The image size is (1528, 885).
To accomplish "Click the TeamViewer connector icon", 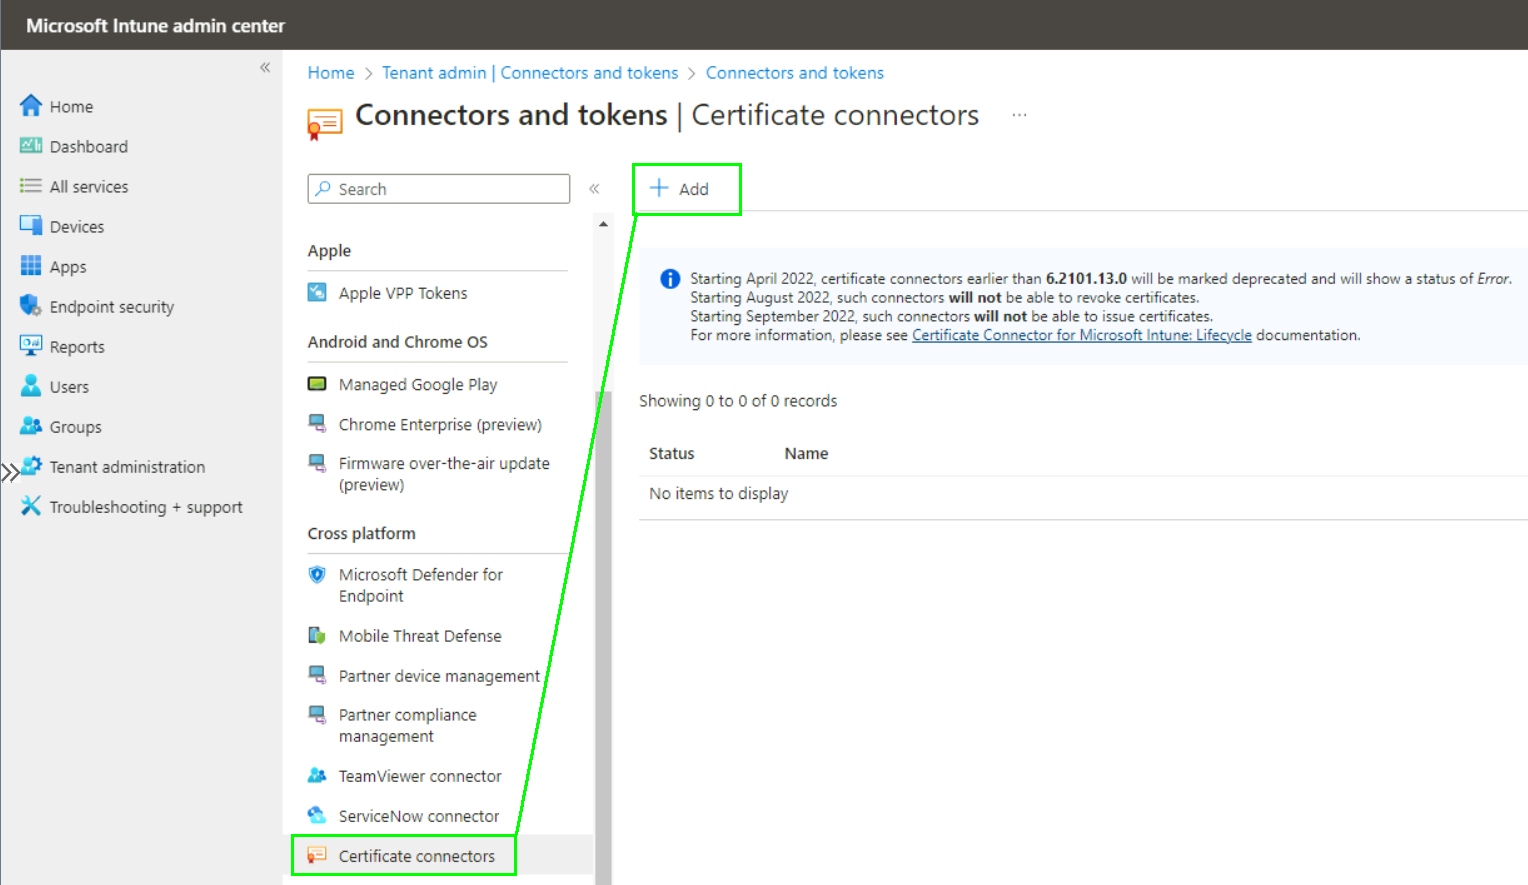I will [317, 775].
